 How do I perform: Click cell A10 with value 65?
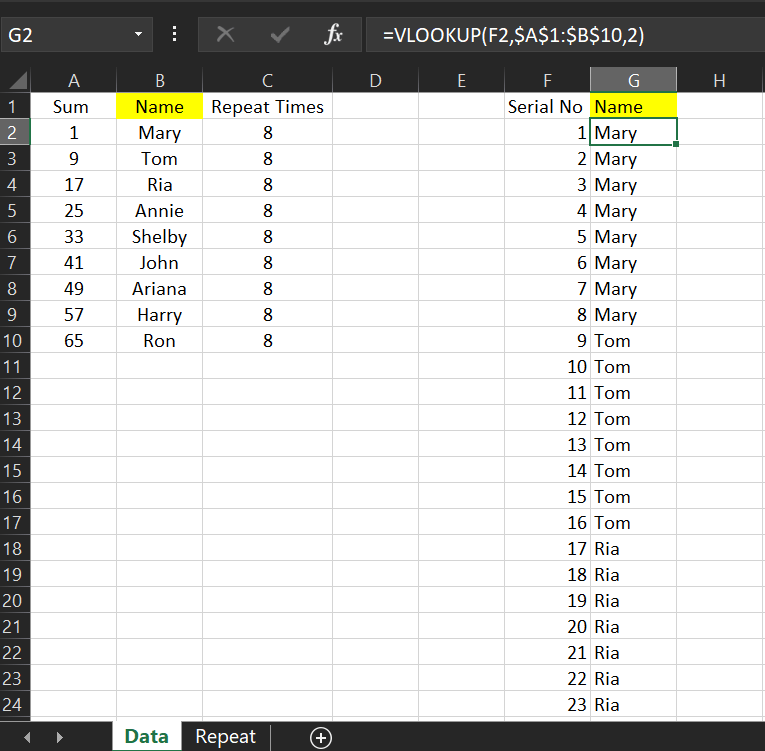[74, 341]
